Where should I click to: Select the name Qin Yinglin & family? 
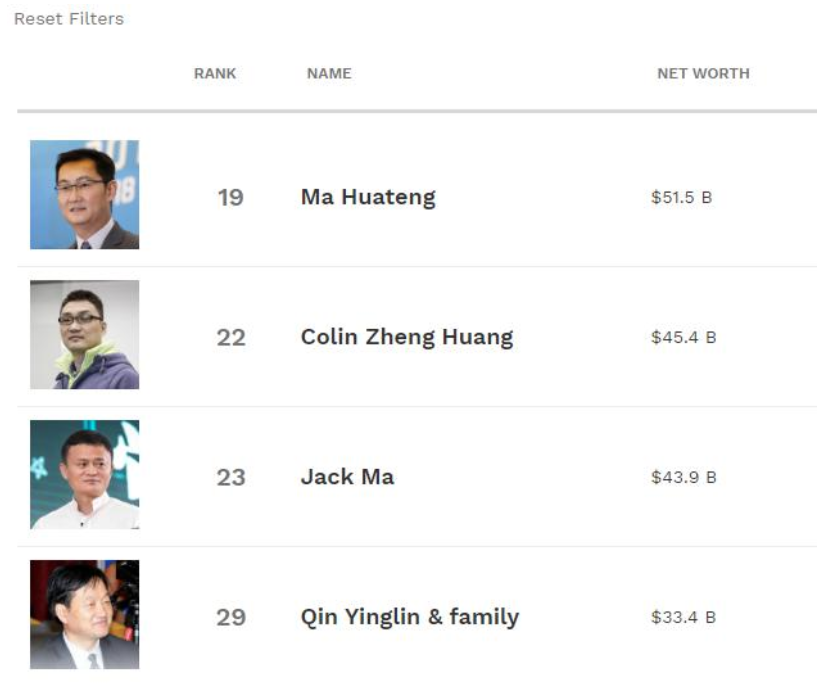tap(410, 617)
